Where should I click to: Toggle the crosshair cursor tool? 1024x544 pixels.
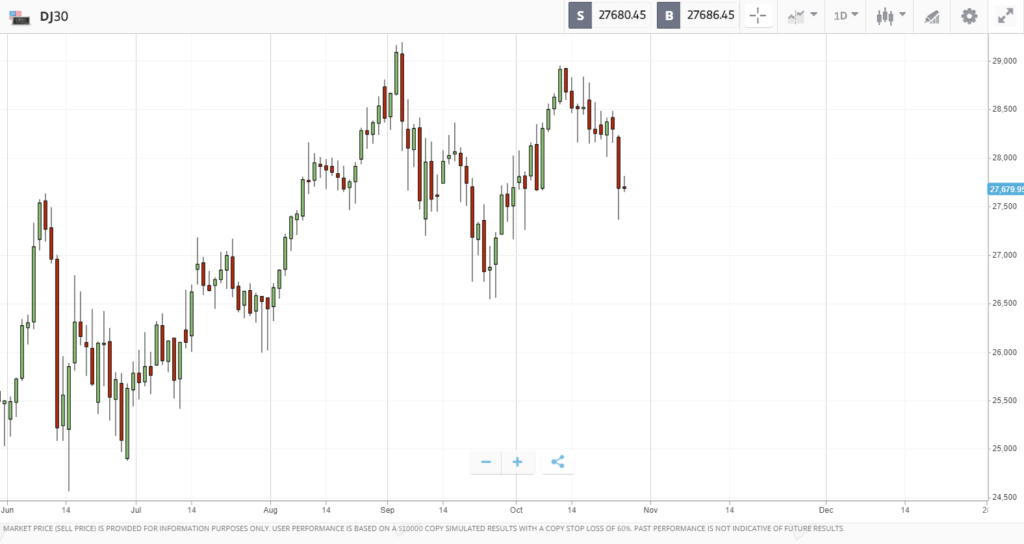point(758,16)
